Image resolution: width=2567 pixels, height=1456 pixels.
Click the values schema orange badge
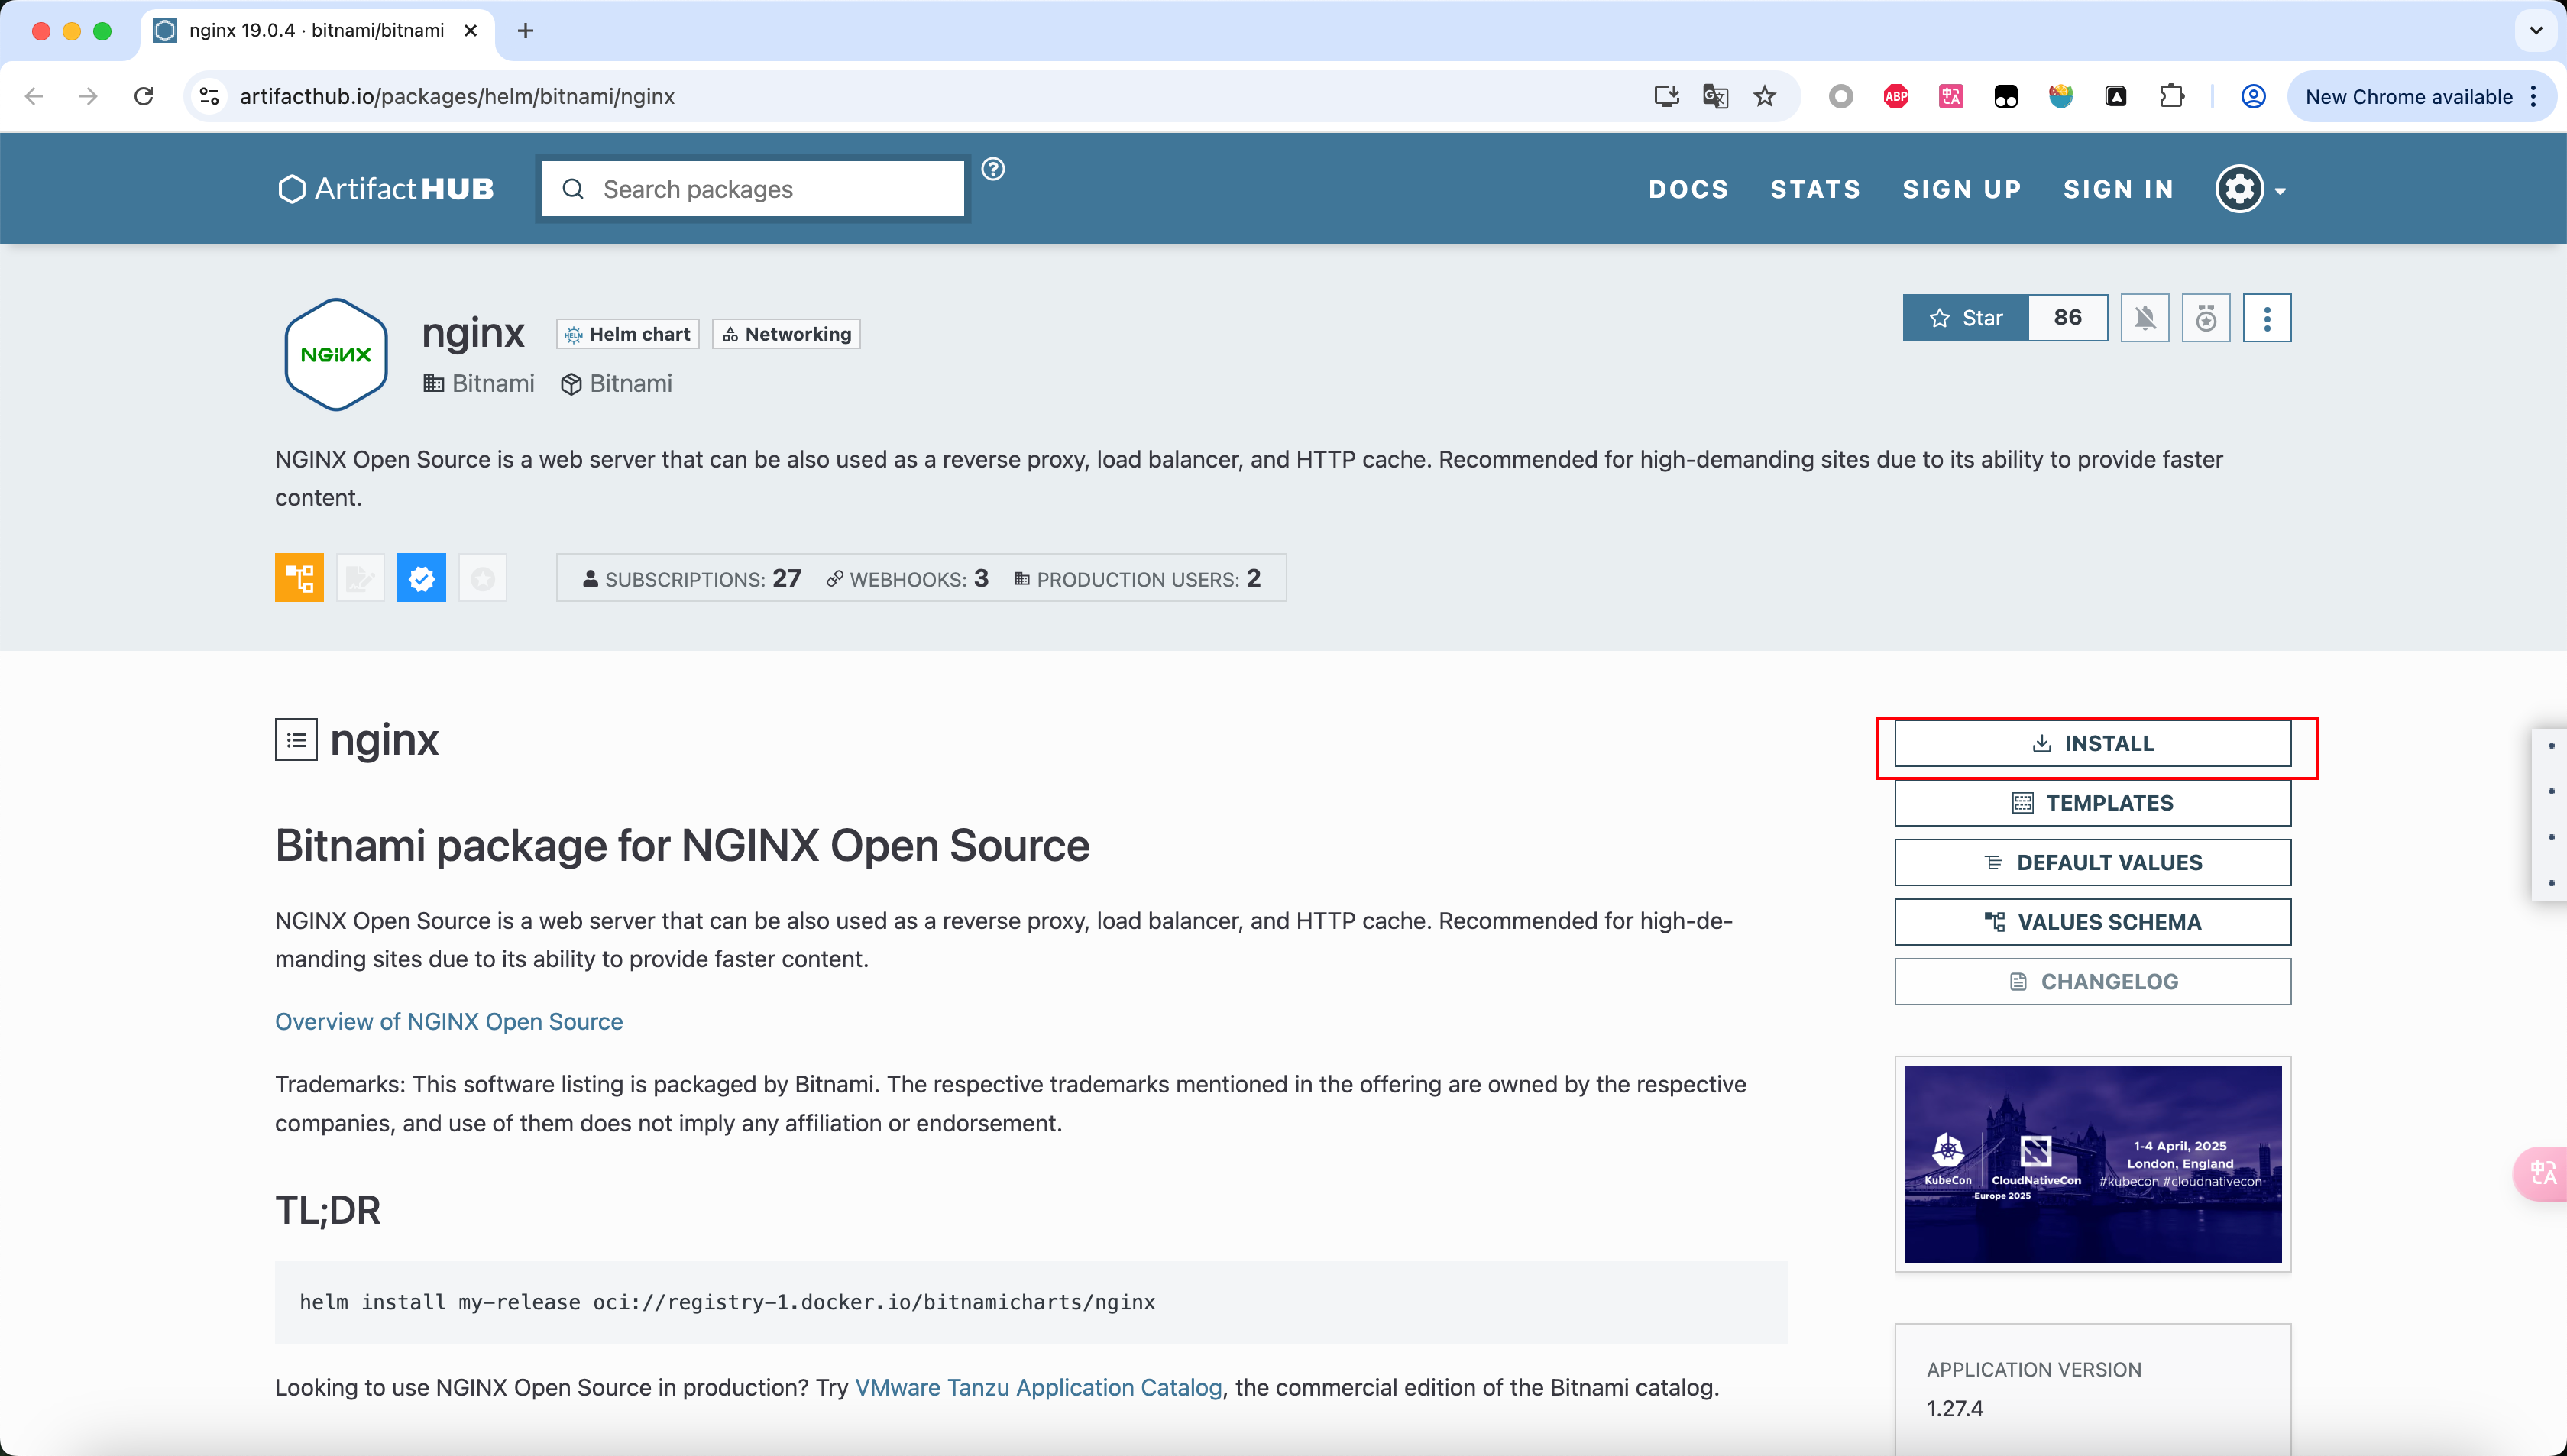coord(299,578)
